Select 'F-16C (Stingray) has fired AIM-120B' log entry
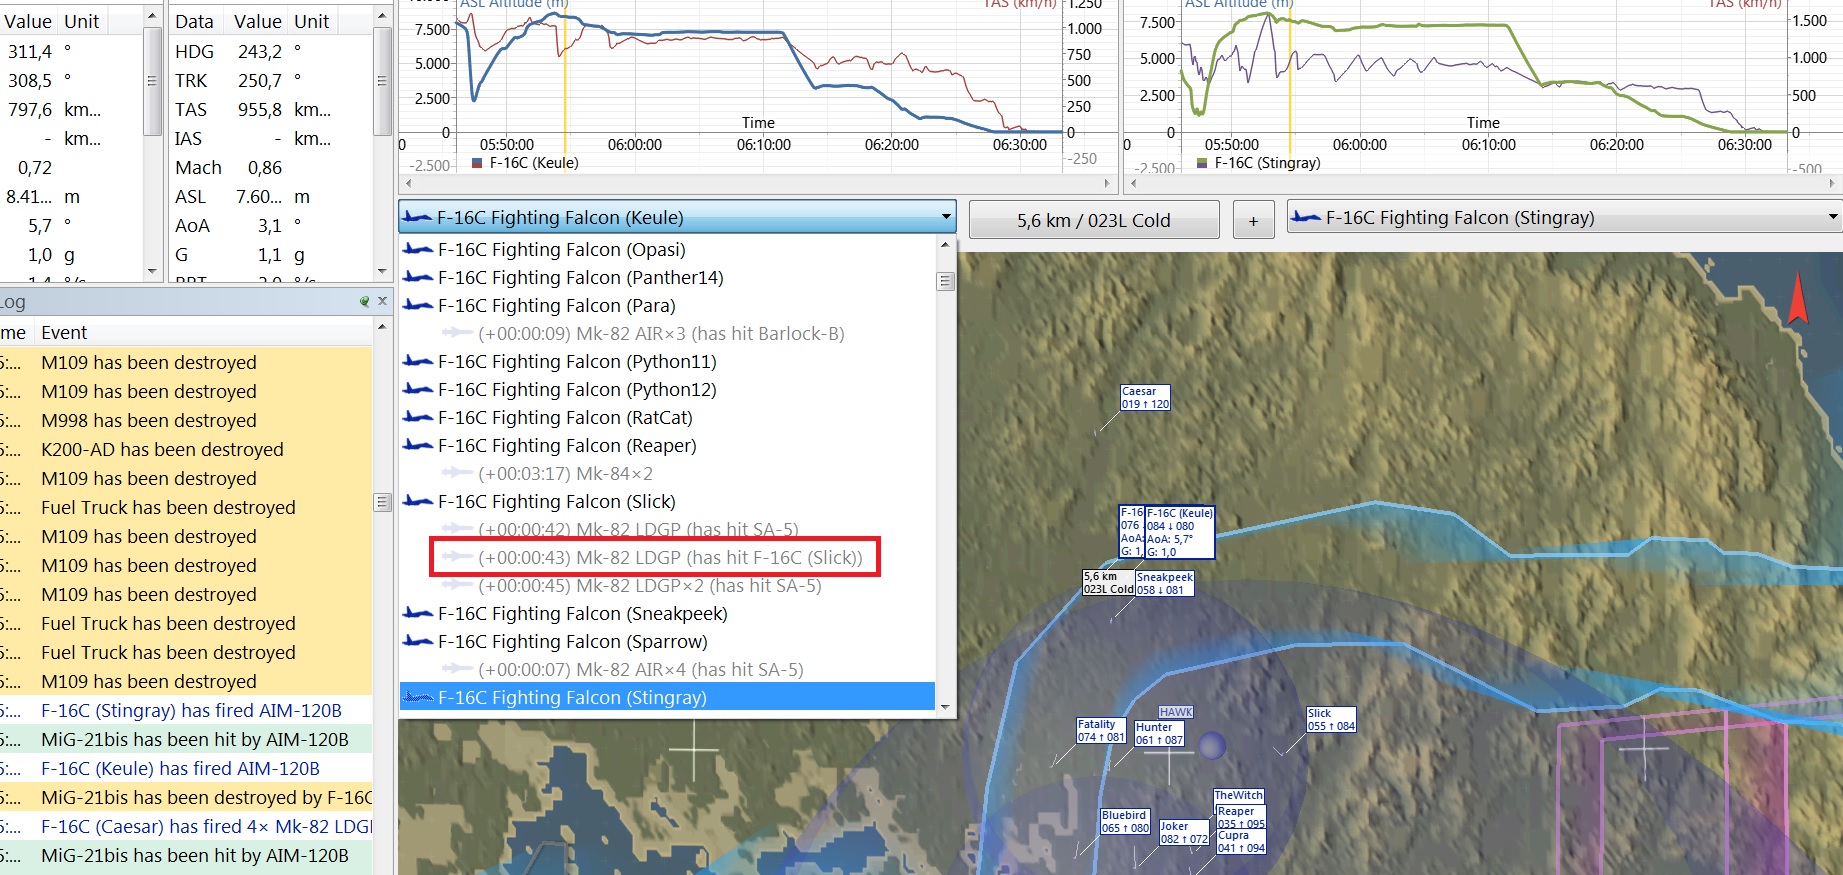 pyautogui.click(x=186, y=710)
